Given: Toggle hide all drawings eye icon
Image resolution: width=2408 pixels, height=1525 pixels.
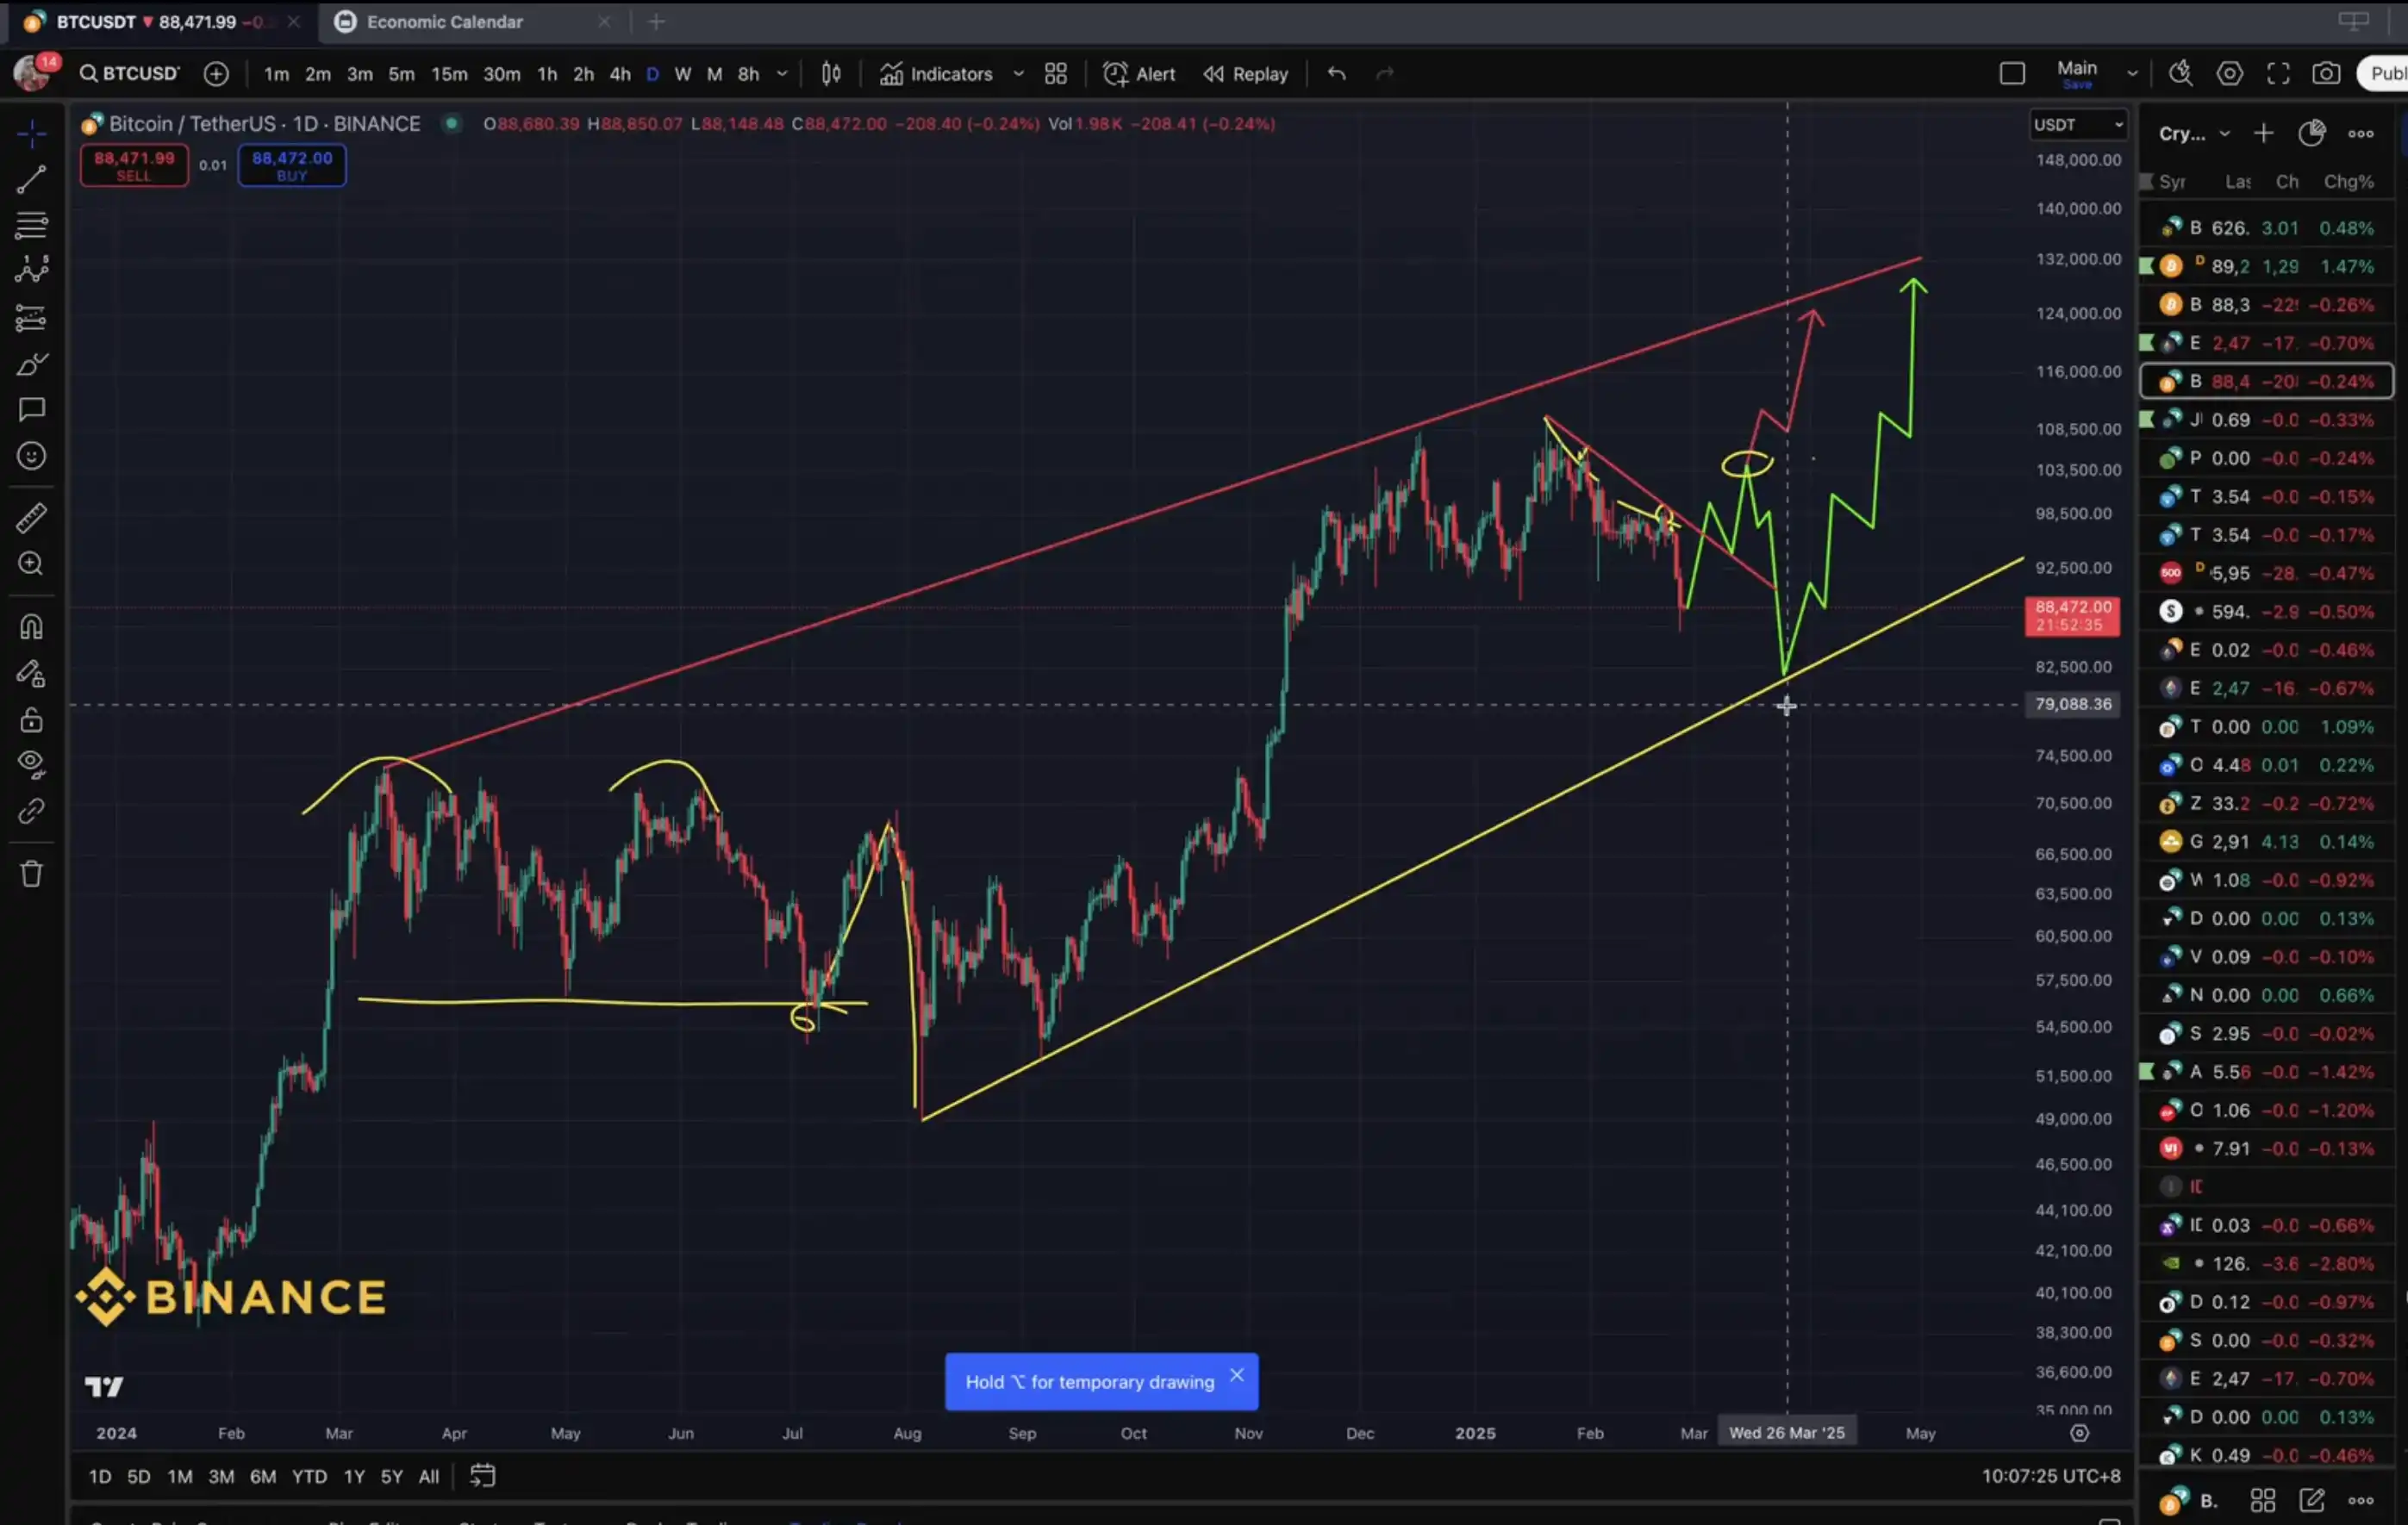Looking at the screenshot, I should 31,764.
